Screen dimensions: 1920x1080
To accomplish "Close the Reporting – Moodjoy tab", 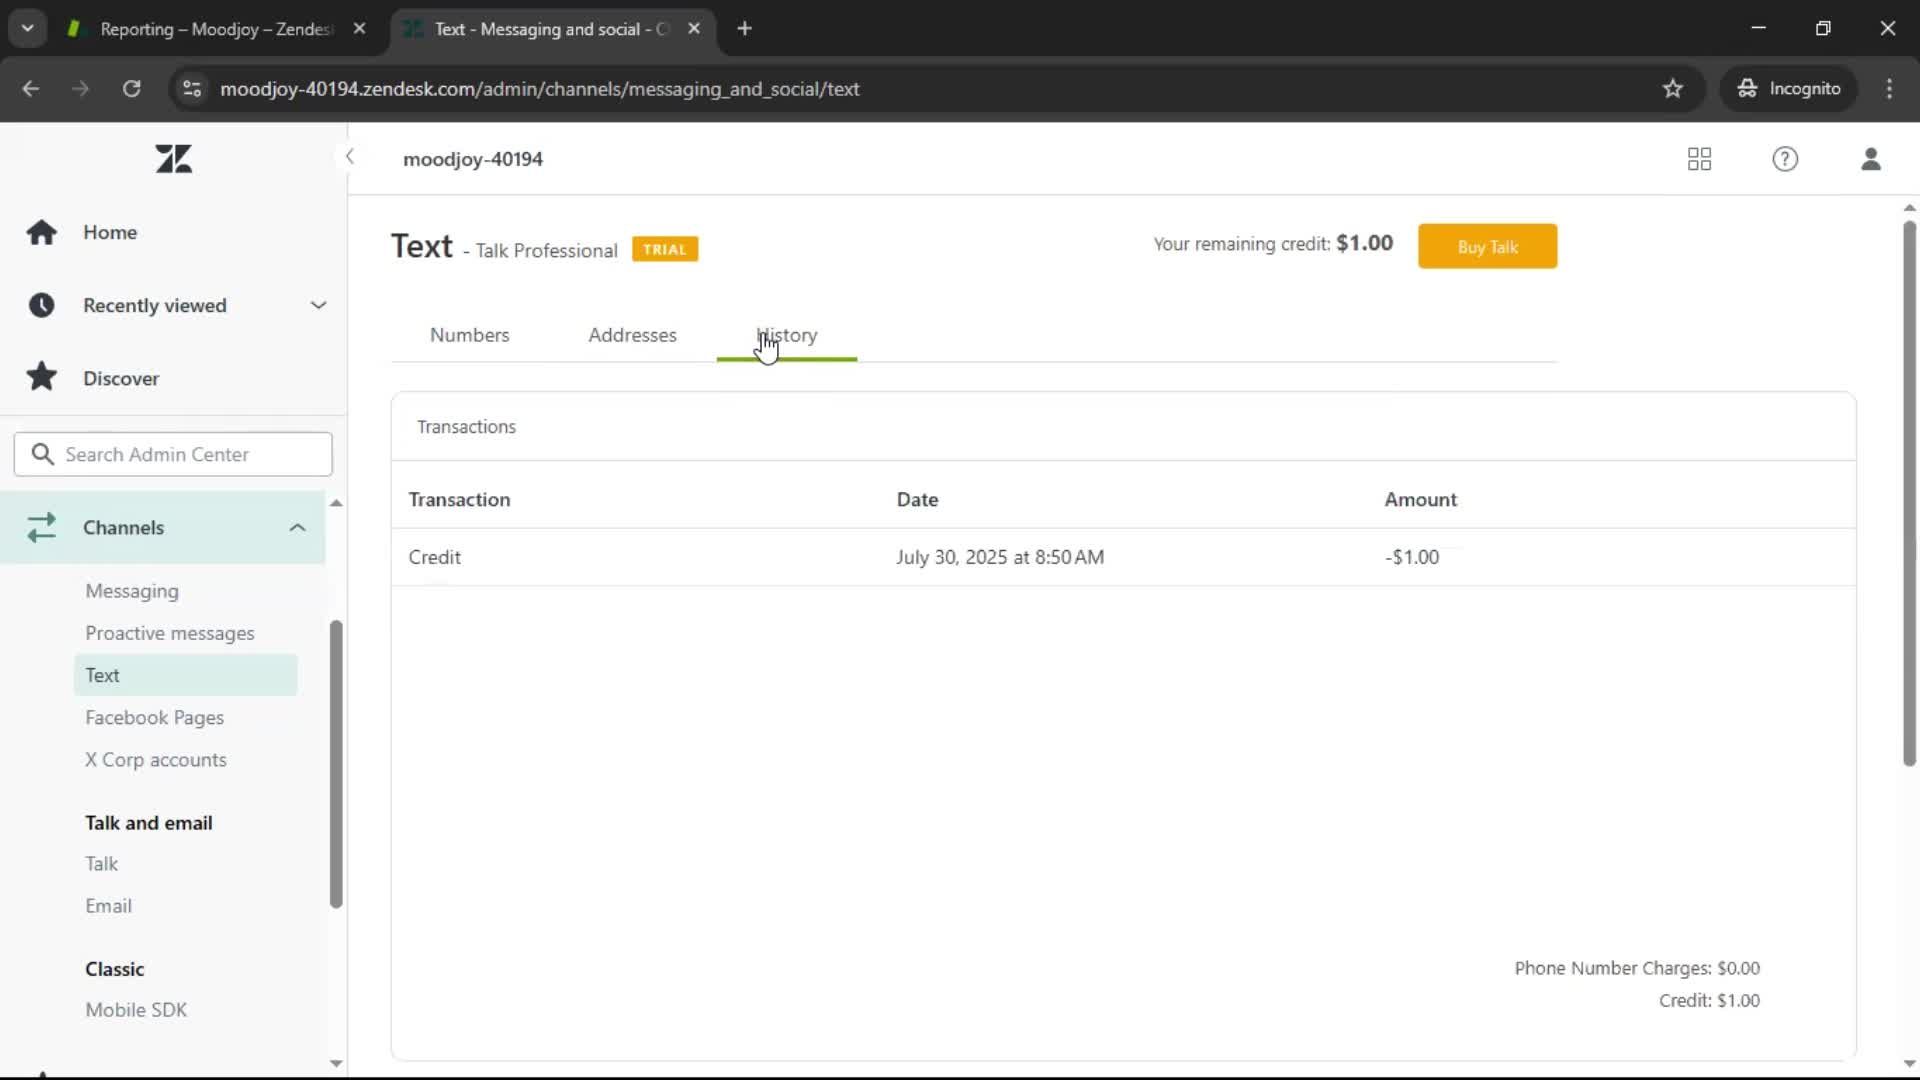I will 359,29.
